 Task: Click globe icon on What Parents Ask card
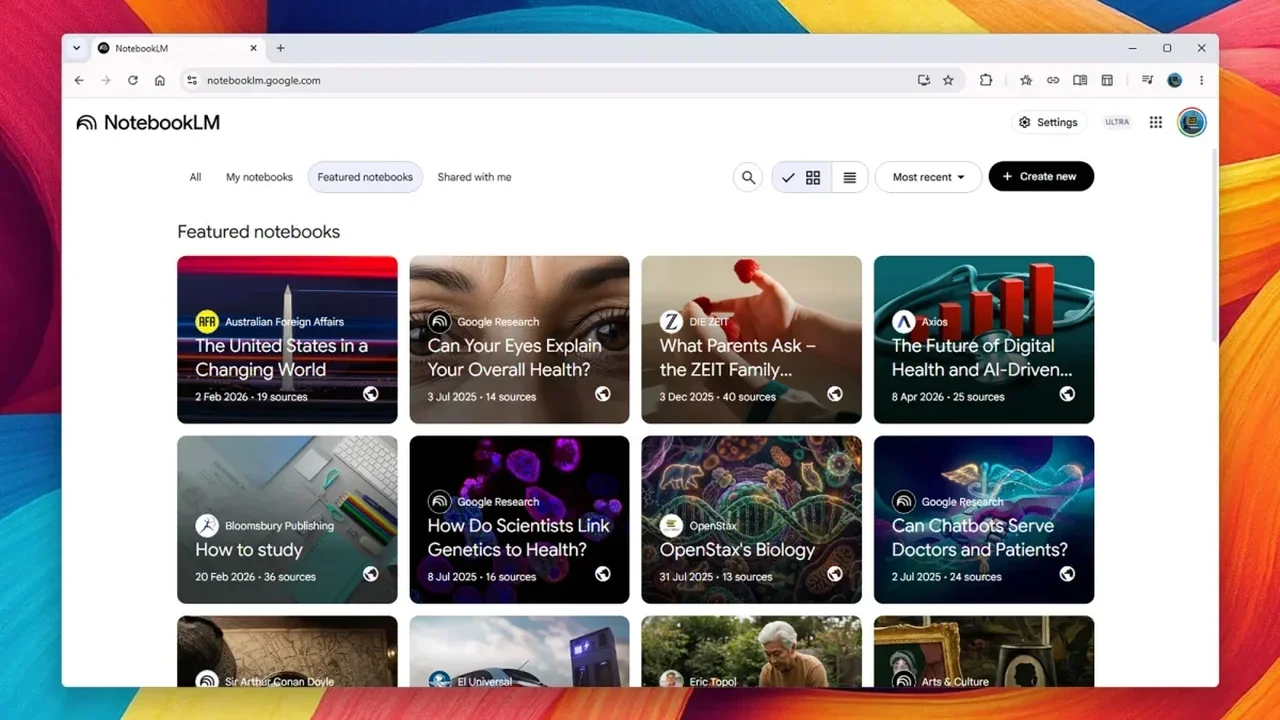click(x=835, y=394)
